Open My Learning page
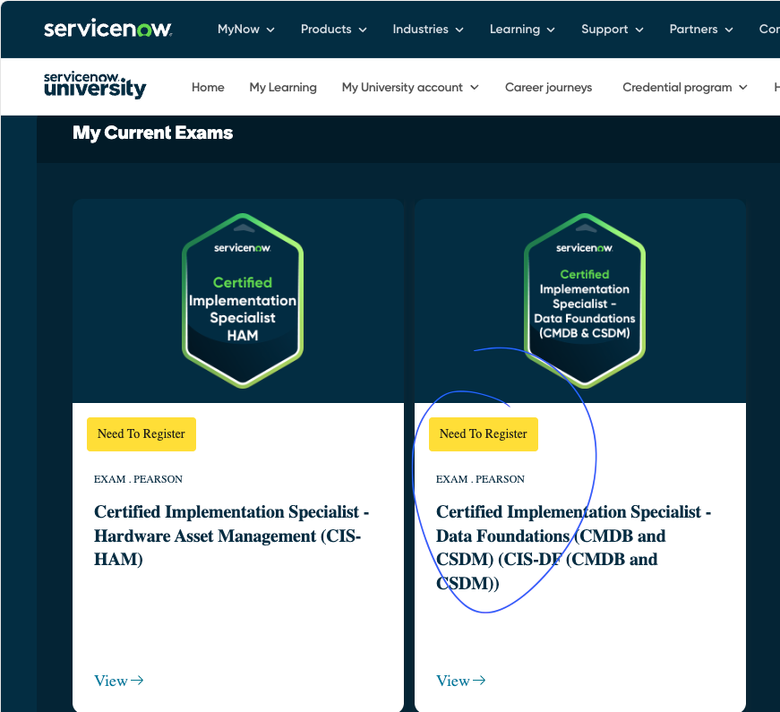 [283, 87]
